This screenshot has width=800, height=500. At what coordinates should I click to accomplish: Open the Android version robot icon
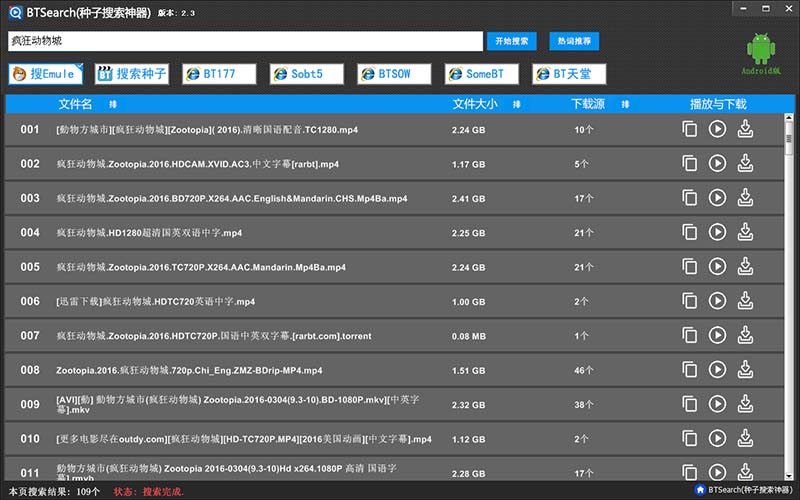[x=762, y=51]
